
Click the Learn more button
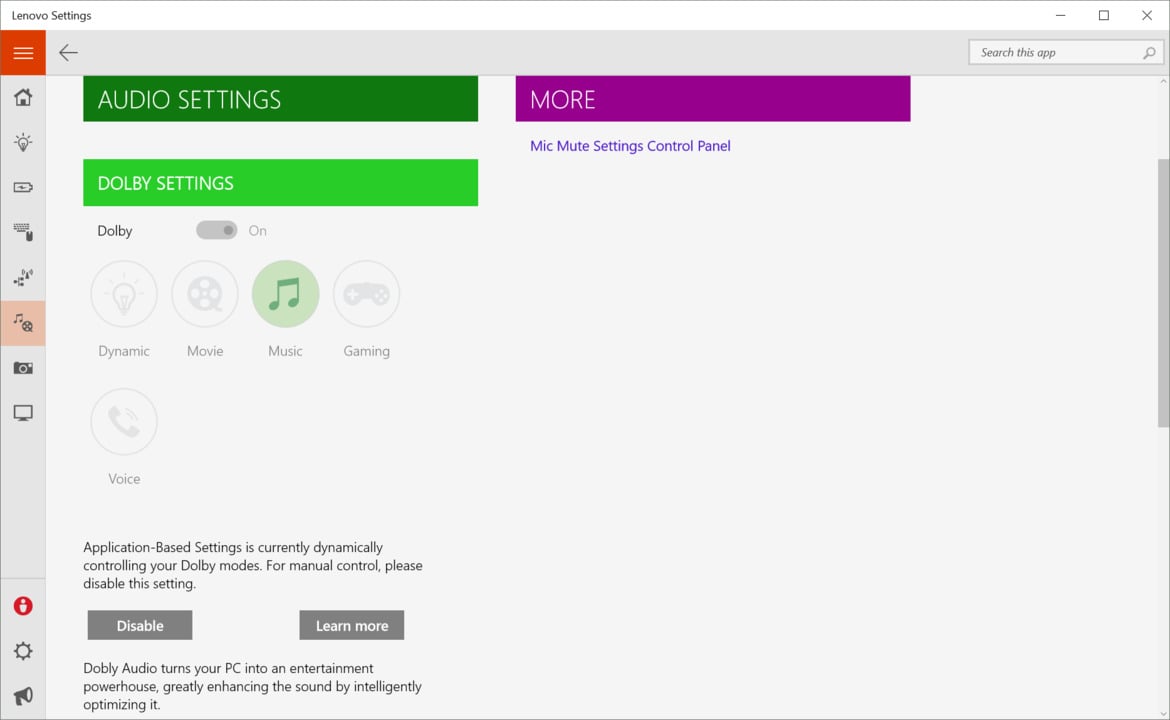click(x=351, y=625)
